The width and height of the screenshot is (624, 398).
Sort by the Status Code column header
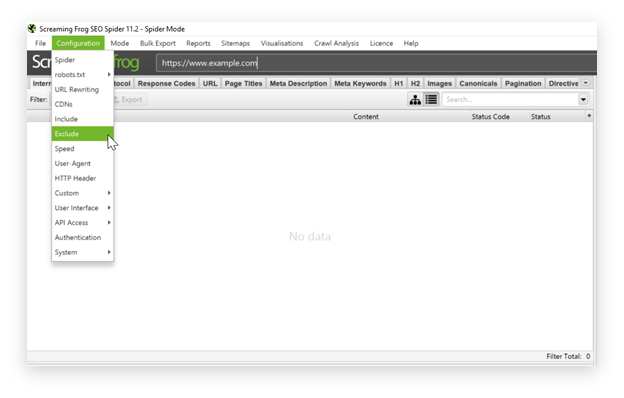tap(490, 117)
